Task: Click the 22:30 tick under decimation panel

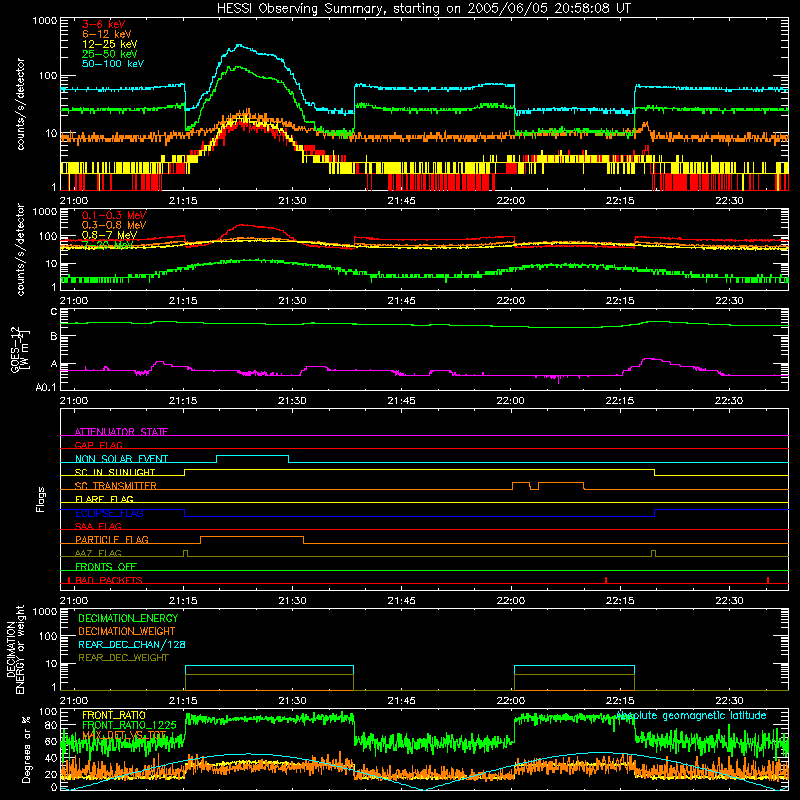Action: [729, 701]
